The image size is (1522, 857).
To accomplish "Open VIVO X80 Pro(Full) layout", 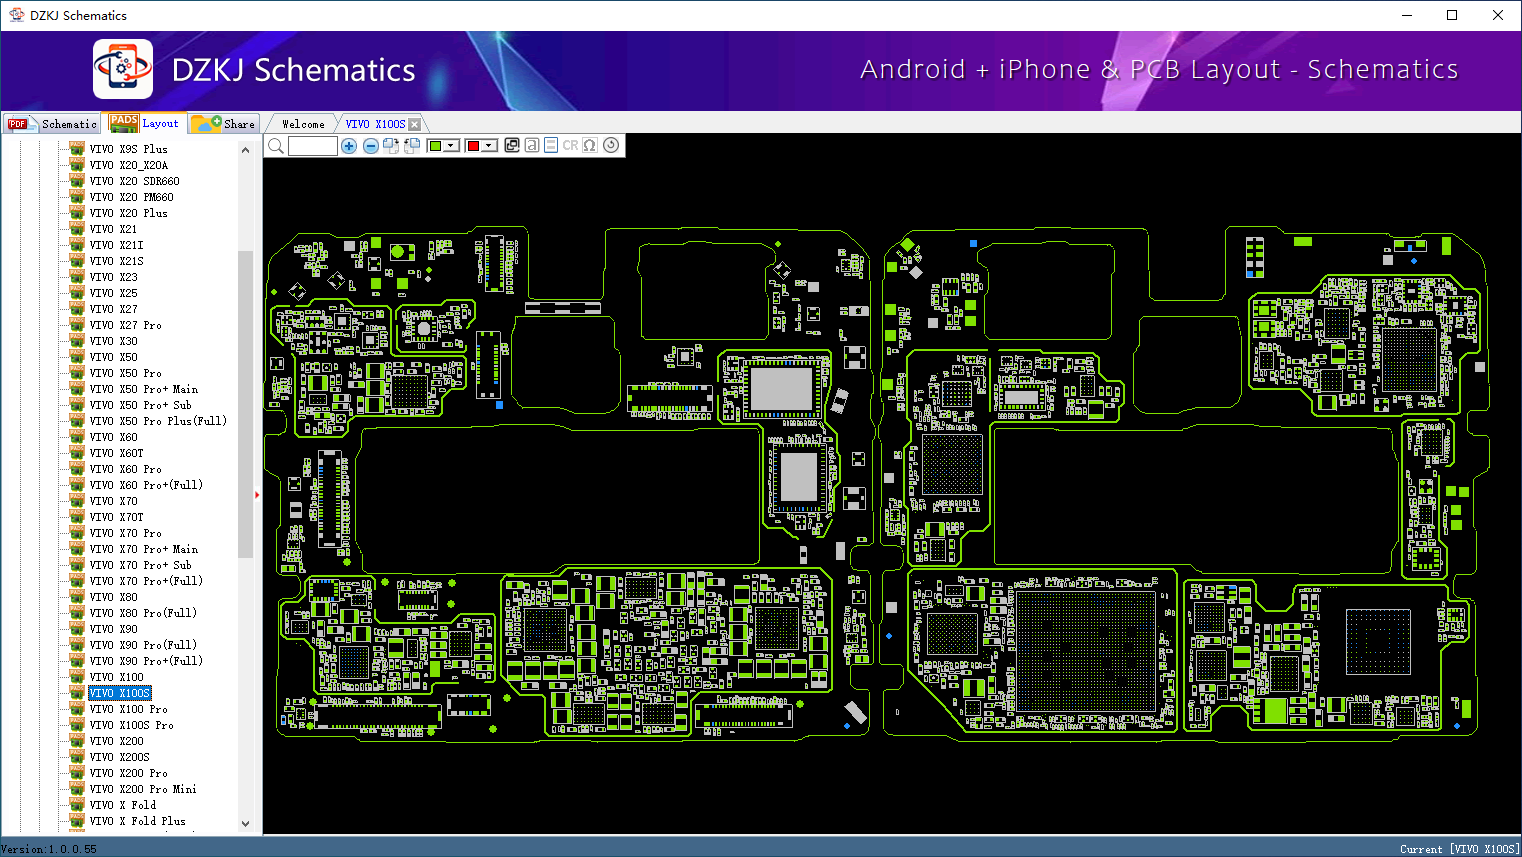I will tap(143, 613).
